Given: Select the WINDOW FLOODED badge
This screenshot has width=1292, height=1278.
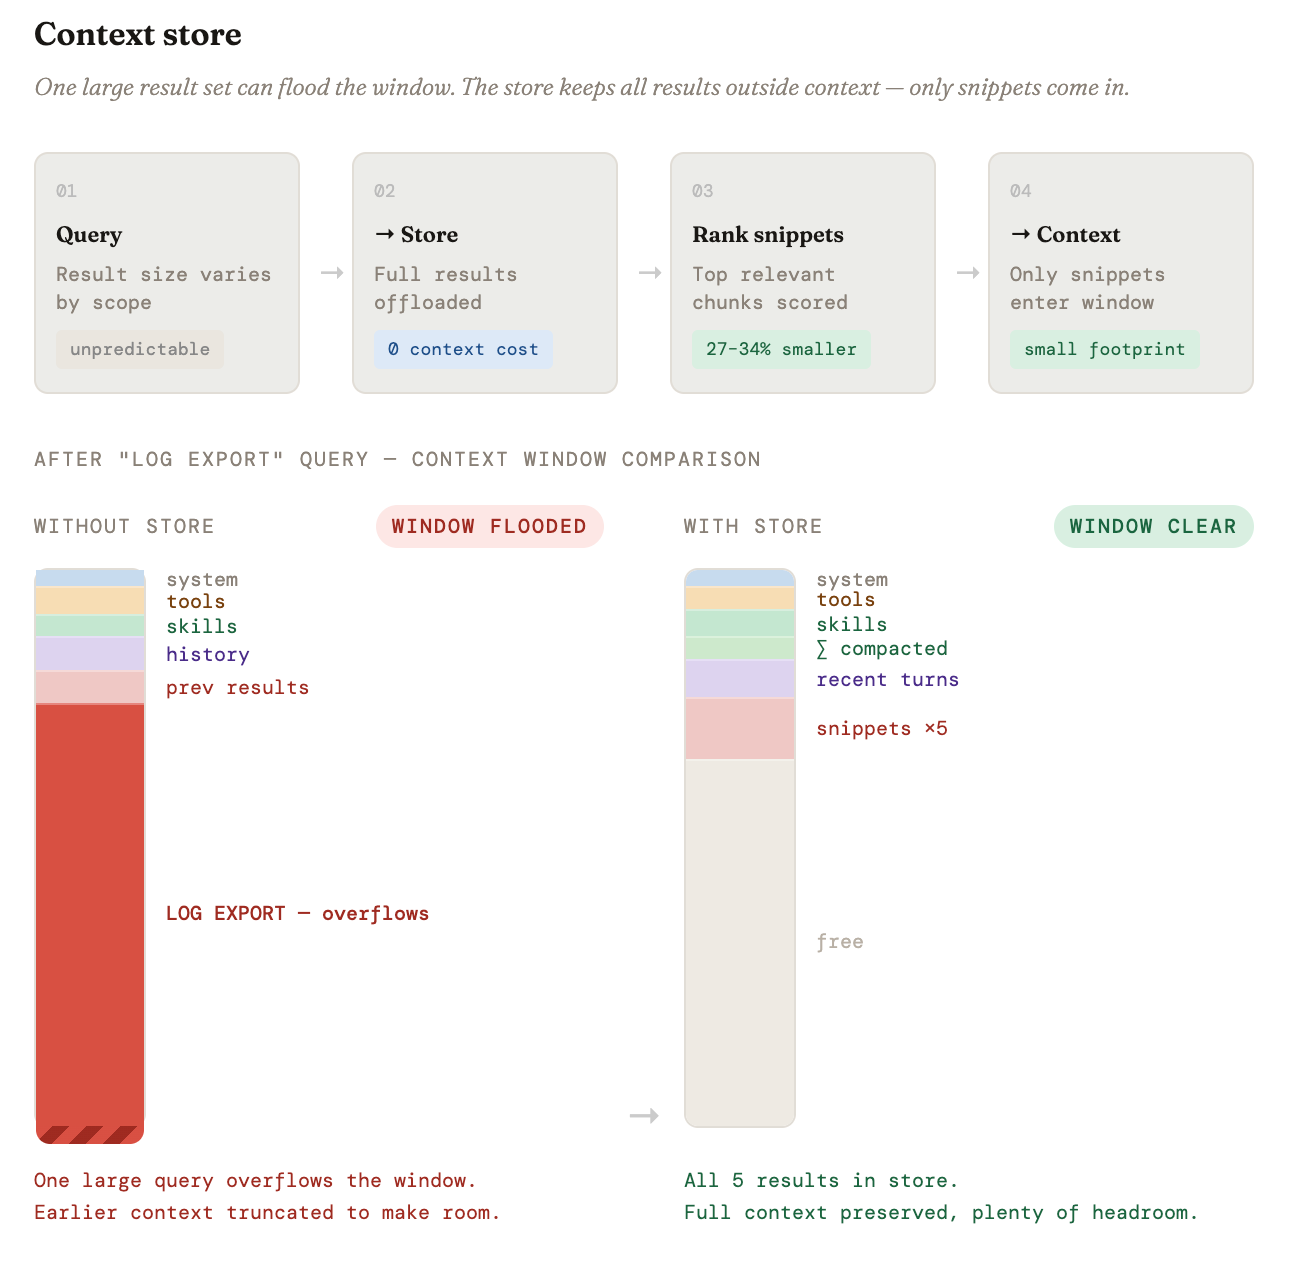Looking at the screenshot, I should 490,526.
